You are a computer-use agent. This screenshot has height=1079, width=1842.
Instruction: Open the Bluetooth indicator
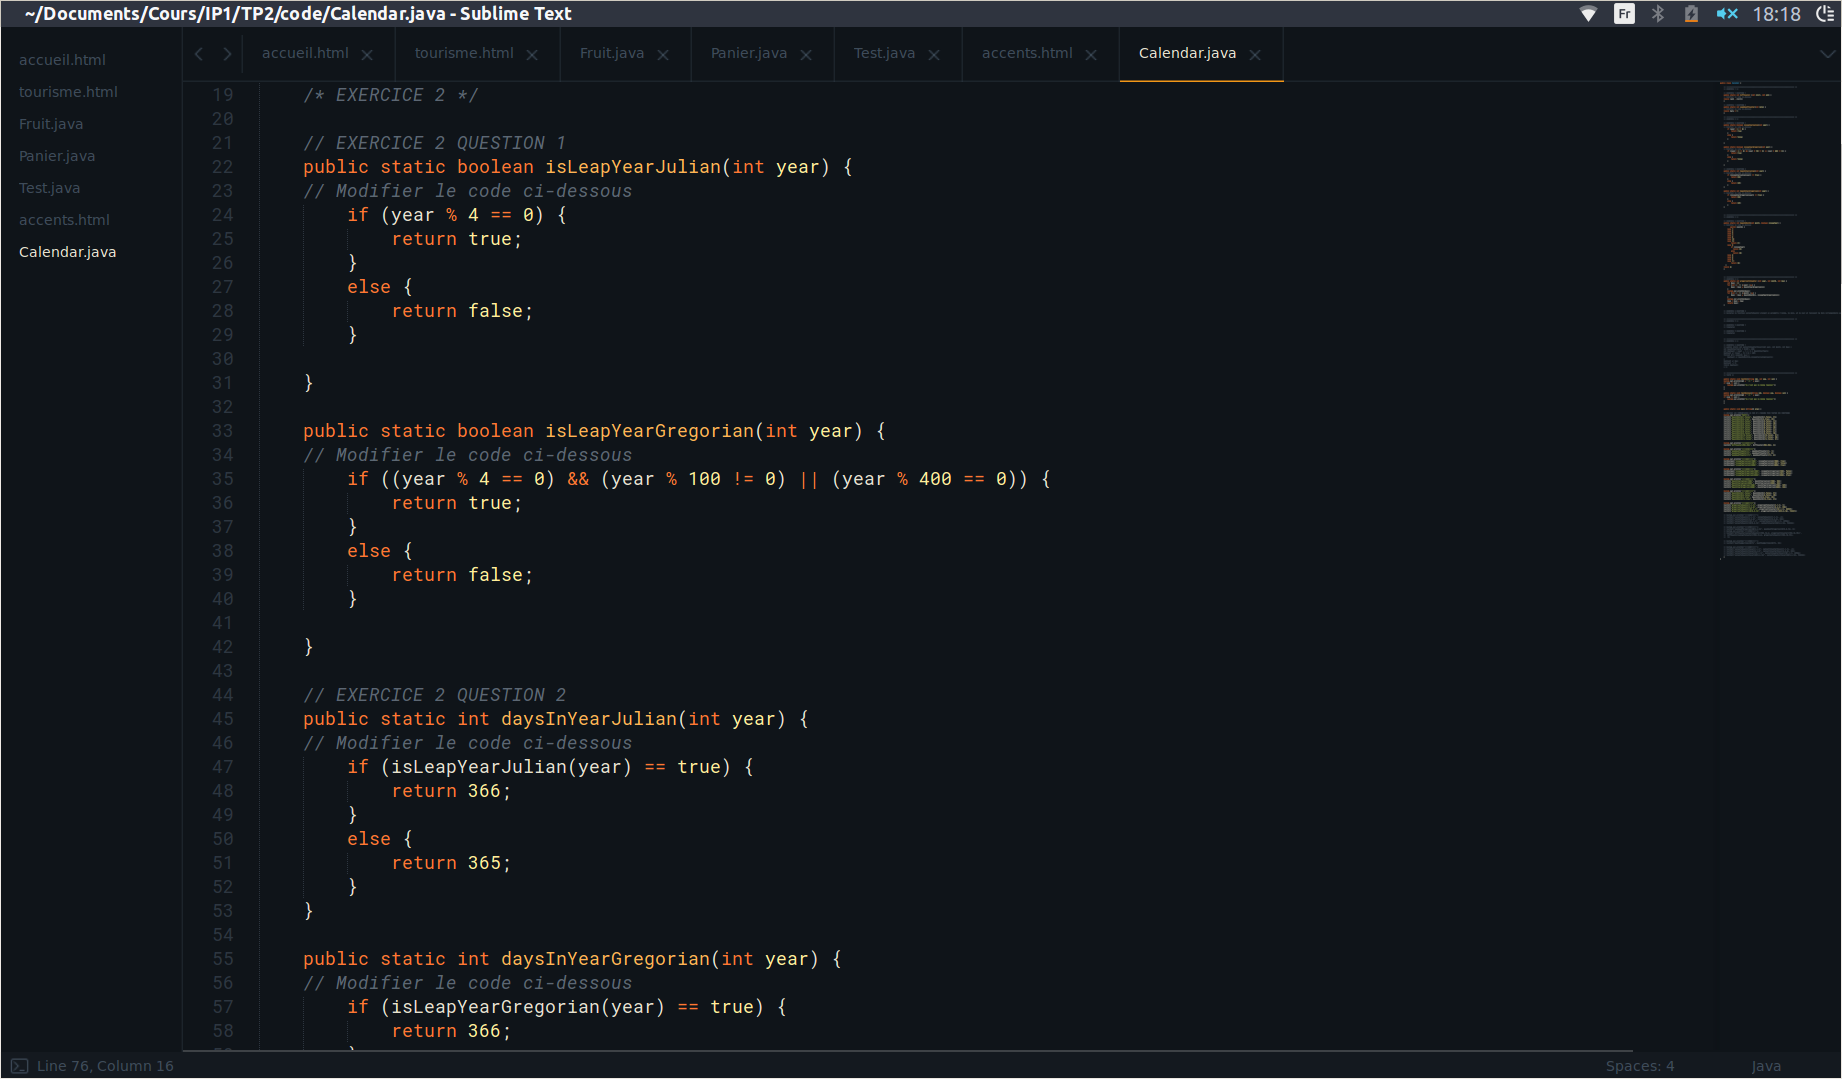(1658, 14)
